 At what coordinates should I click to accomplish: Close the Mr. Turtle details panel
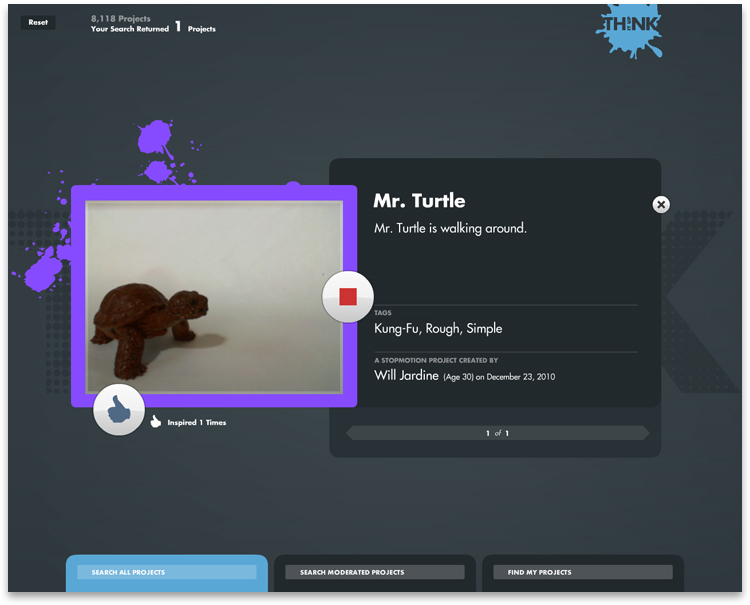pos(661,205)
